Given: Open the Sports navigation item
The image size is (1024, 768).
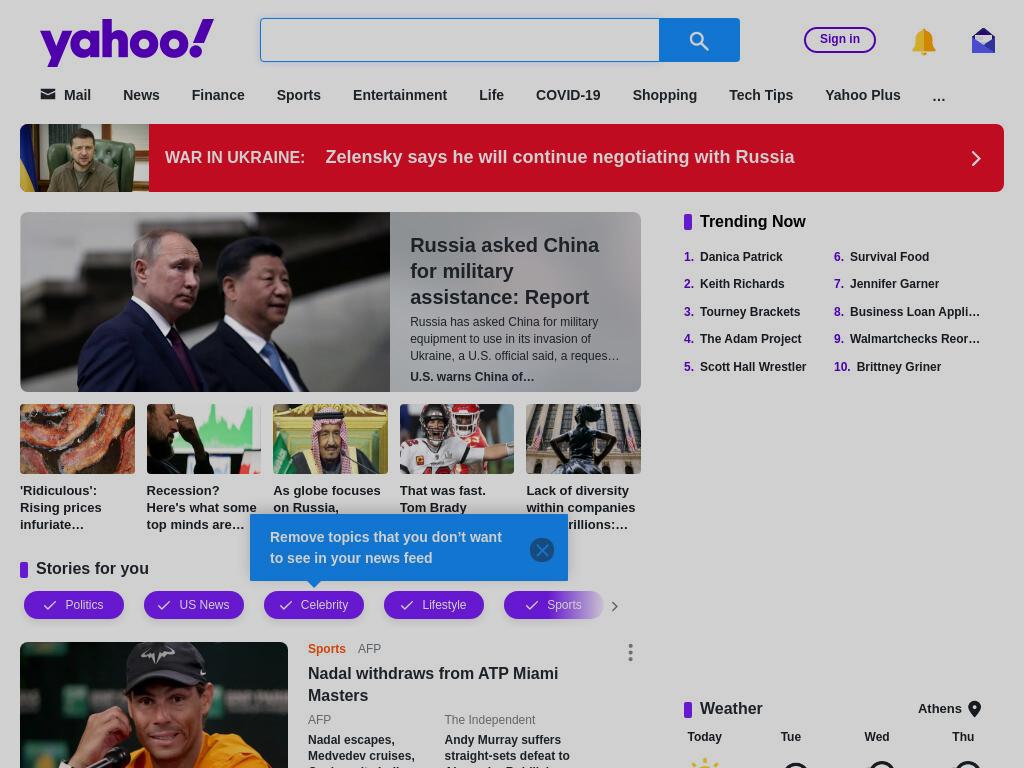Looking at the screenshot, I should pos(298,95).
